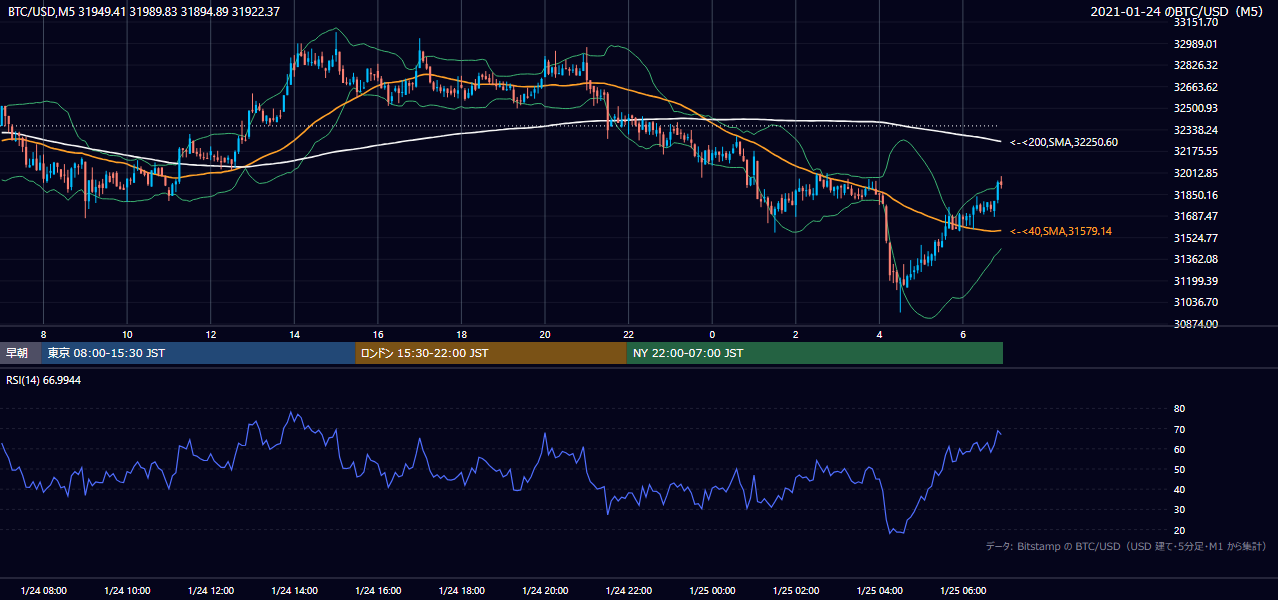Viewport: 1278px width, 600px height.
Task: Select the ロンドン 15:30-22:00 JST session bar
Action: click(x=491, y=353)
